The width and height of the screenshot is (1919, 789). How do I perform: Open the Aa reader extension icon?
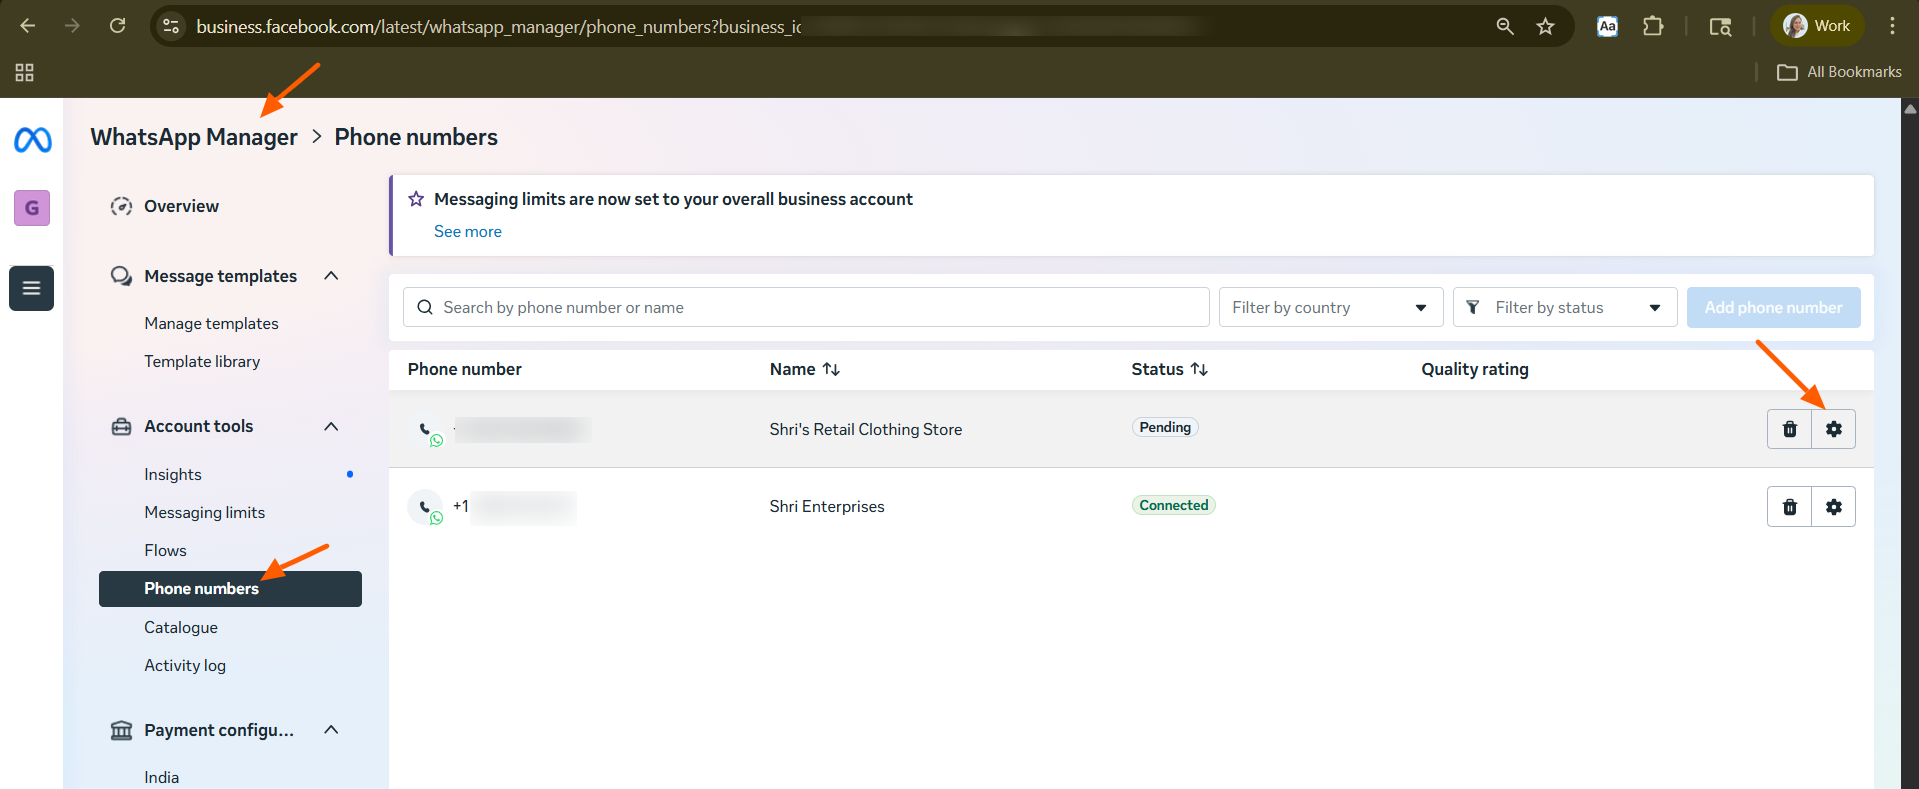pyautogui.click(x=1607, y=26)
